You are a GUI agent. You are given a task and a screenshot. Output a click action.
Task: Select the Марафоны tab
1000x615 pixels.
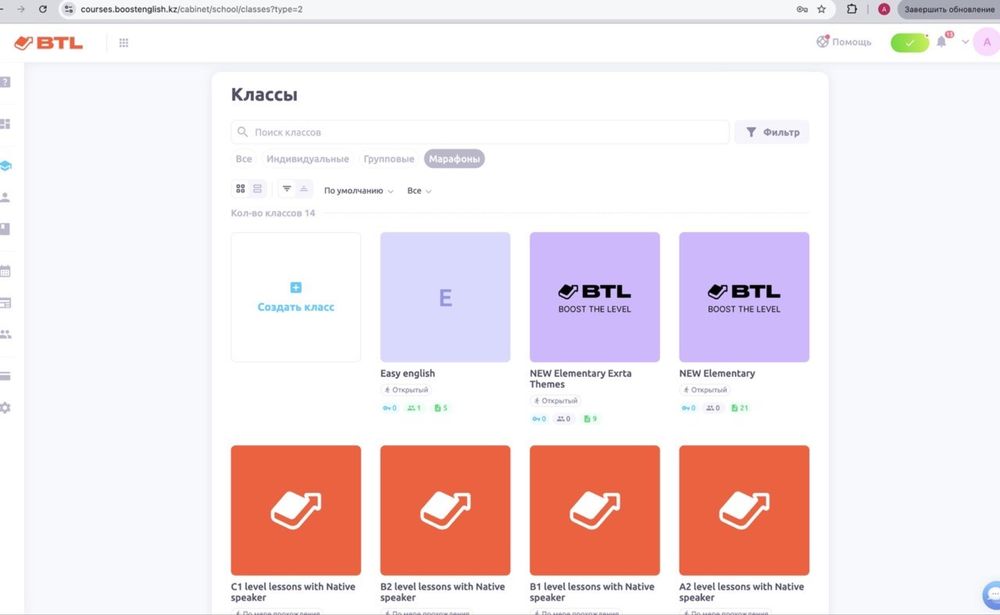454,159
